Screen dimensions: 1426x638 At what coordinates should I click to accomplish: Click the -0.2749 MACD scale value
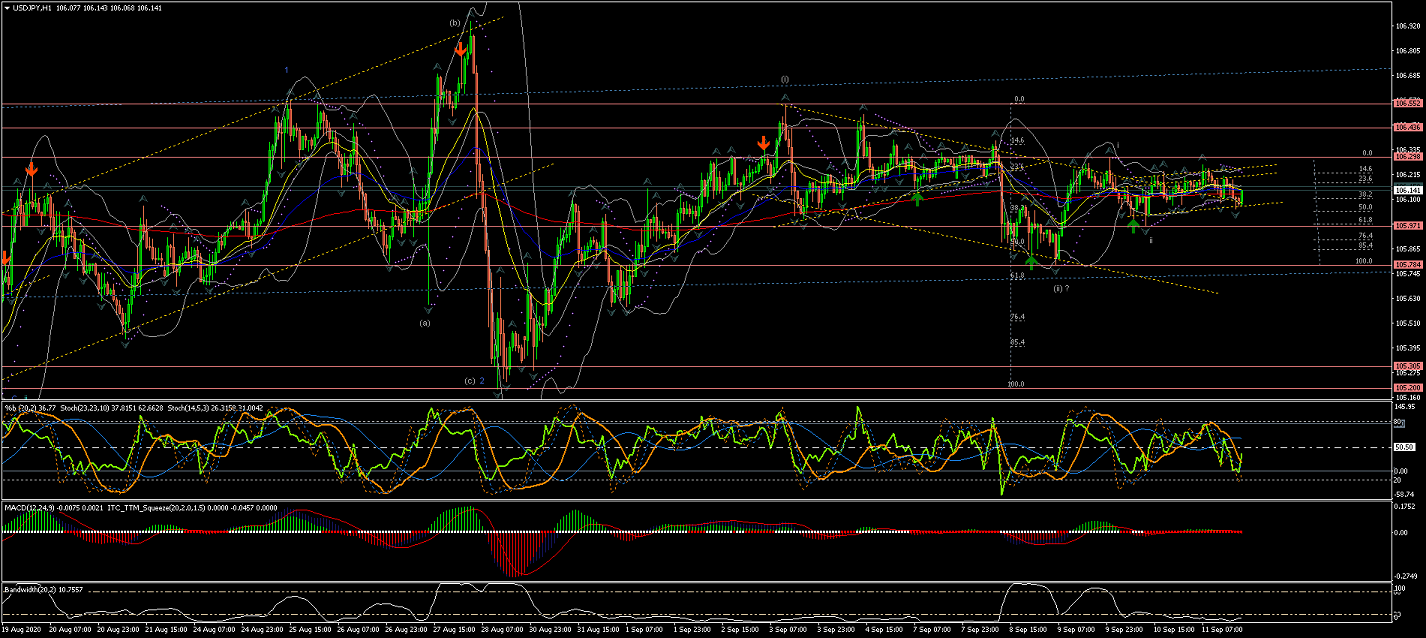tap(1408, 577)
